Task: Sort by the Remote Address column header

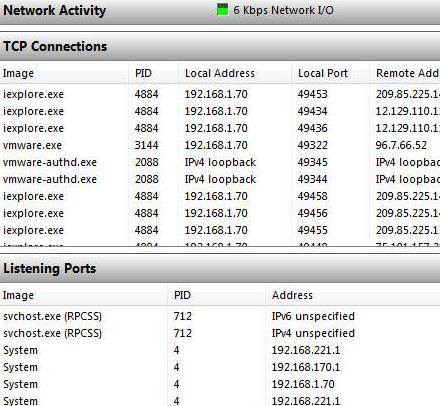Action: [x=405, y=73]
